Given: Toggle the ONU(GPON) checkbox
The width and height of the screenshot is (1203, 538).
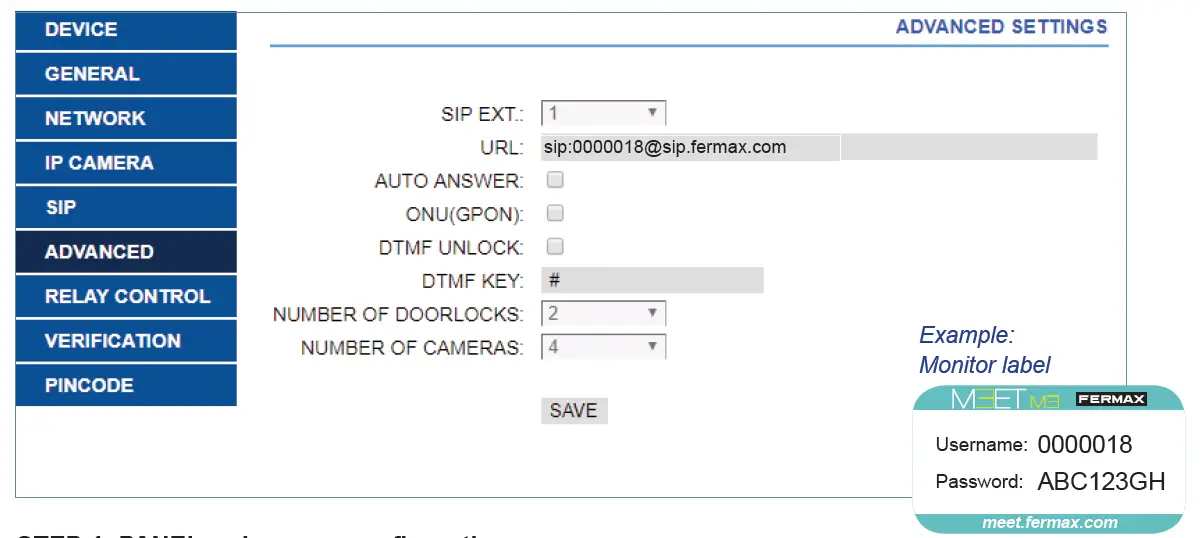Looking at the screenshot, I should pos(556,213).
